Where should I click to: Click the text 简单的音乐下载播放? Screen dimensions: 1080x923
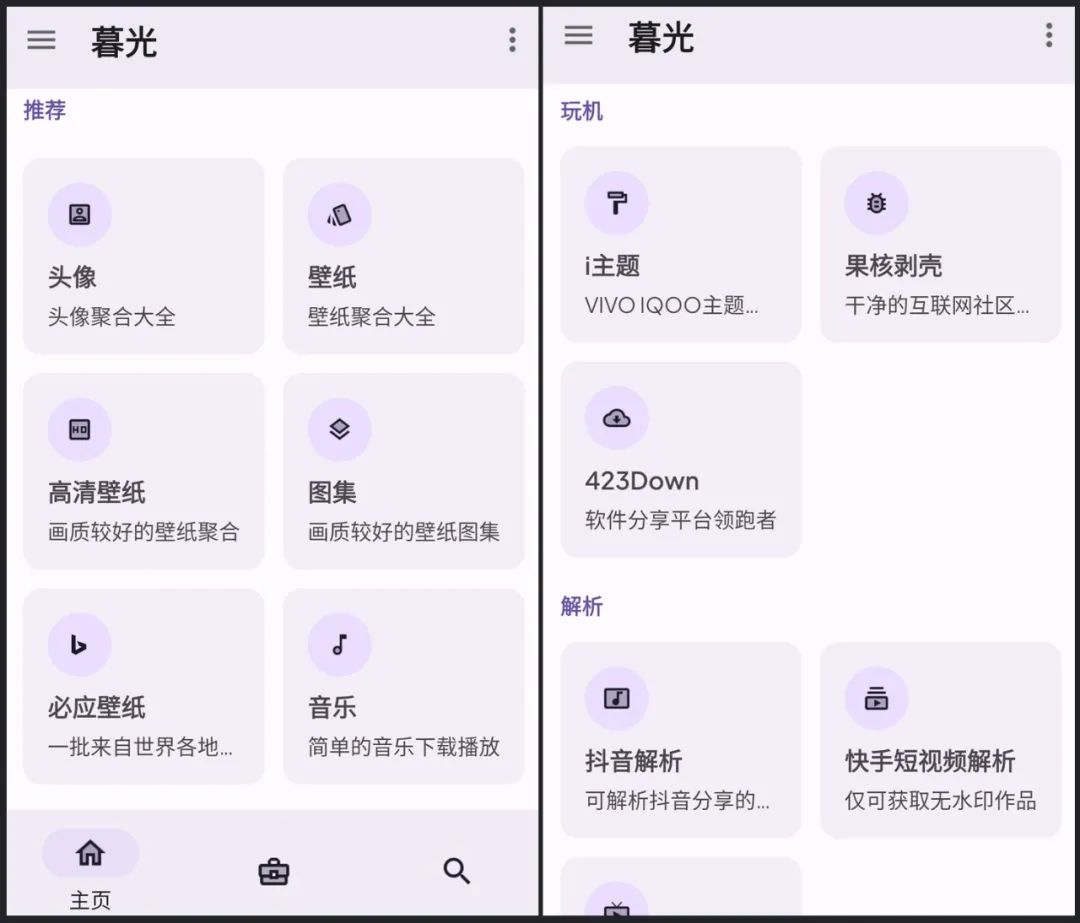click(x=404, y=747)
